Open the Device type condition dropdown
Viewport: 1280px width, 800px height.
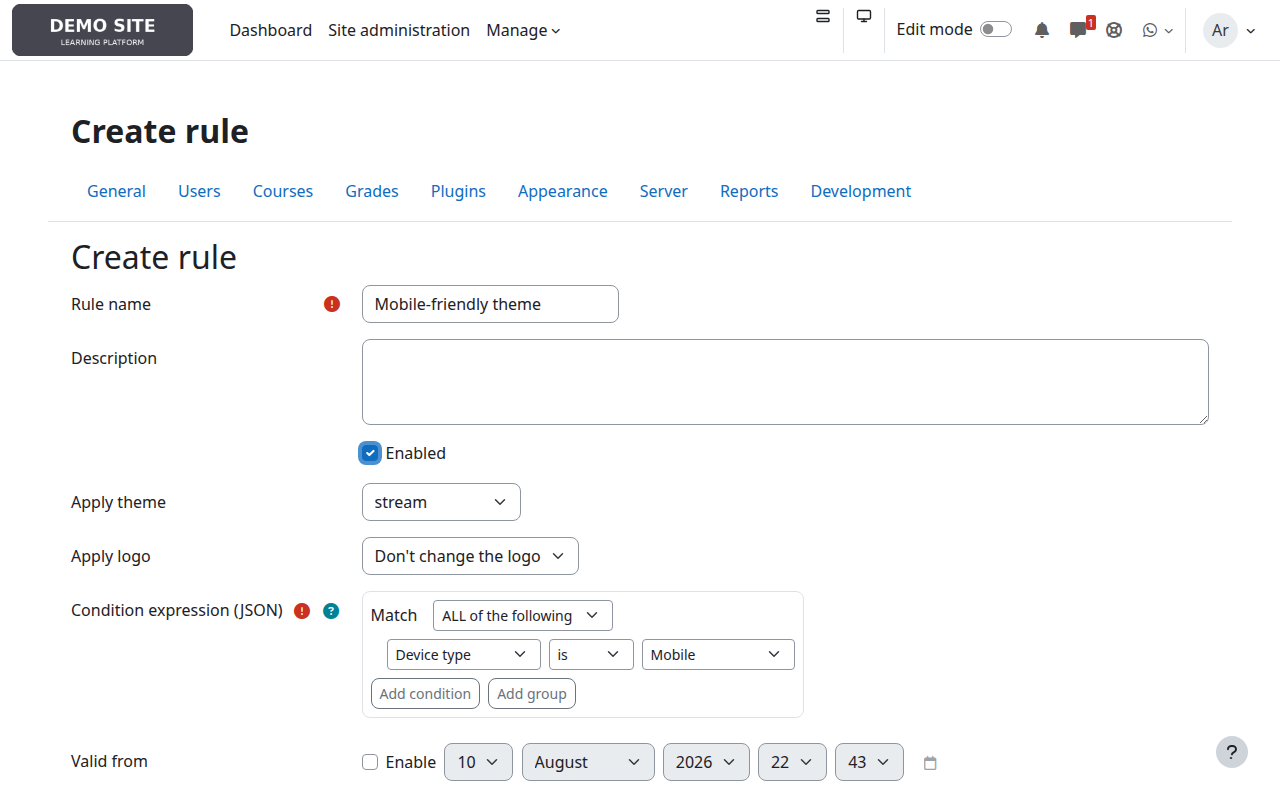pyautogui.click(x=464, y=655)
